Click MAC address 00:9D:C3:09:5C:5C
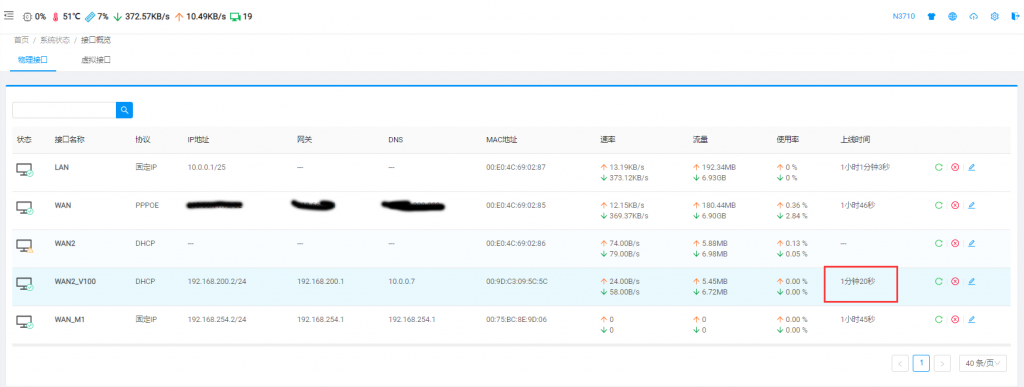The image size is (1024, 387). click(x=517, y=281)
